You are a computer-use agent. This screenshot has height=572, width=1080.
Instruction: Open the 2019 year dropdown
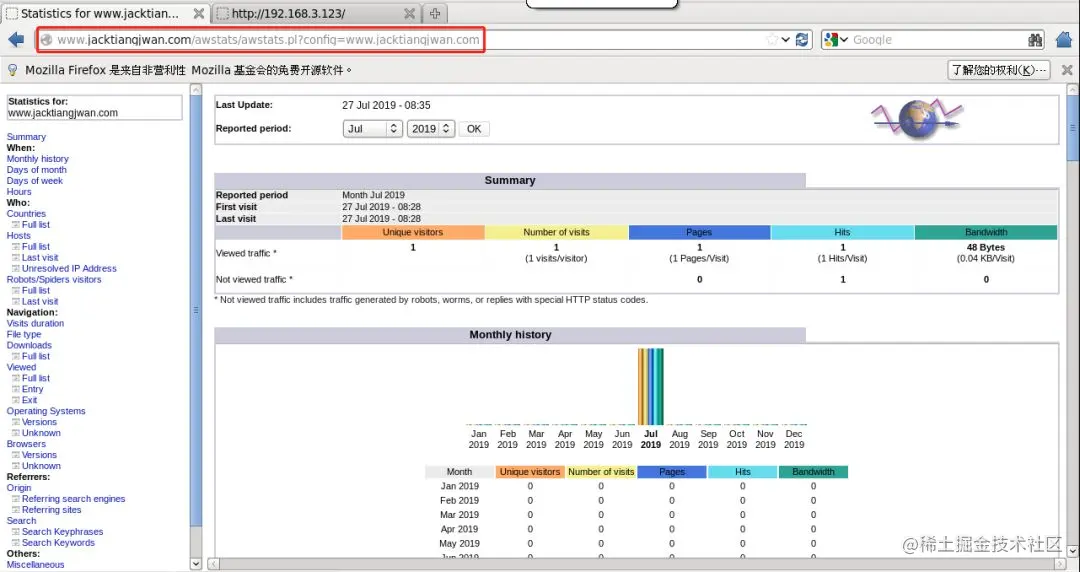(x=430, y=129)
